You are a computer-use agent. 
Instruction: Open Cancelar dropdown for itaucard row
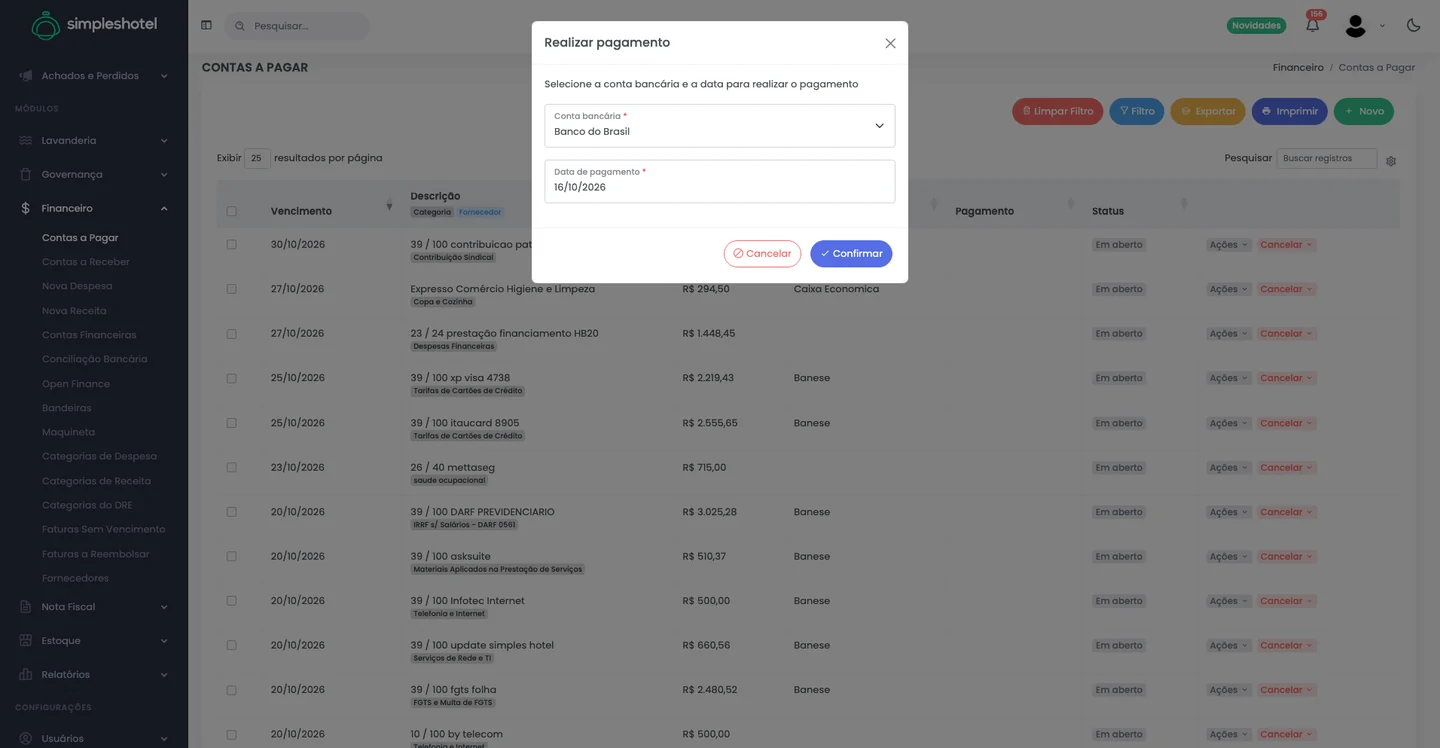click(1286, 423)
